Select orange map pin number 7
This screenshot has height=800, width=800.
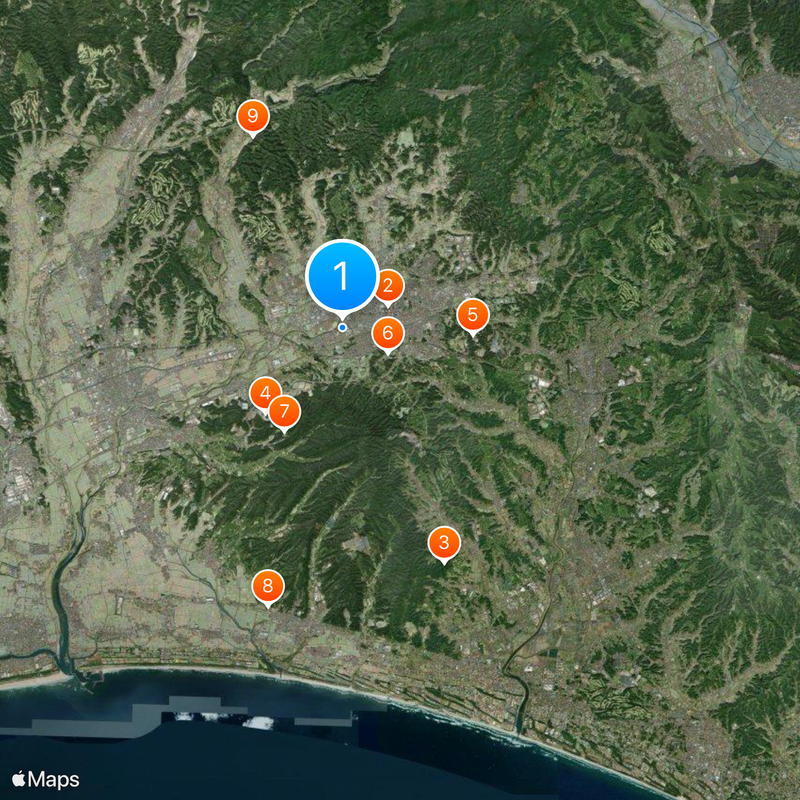284,411
